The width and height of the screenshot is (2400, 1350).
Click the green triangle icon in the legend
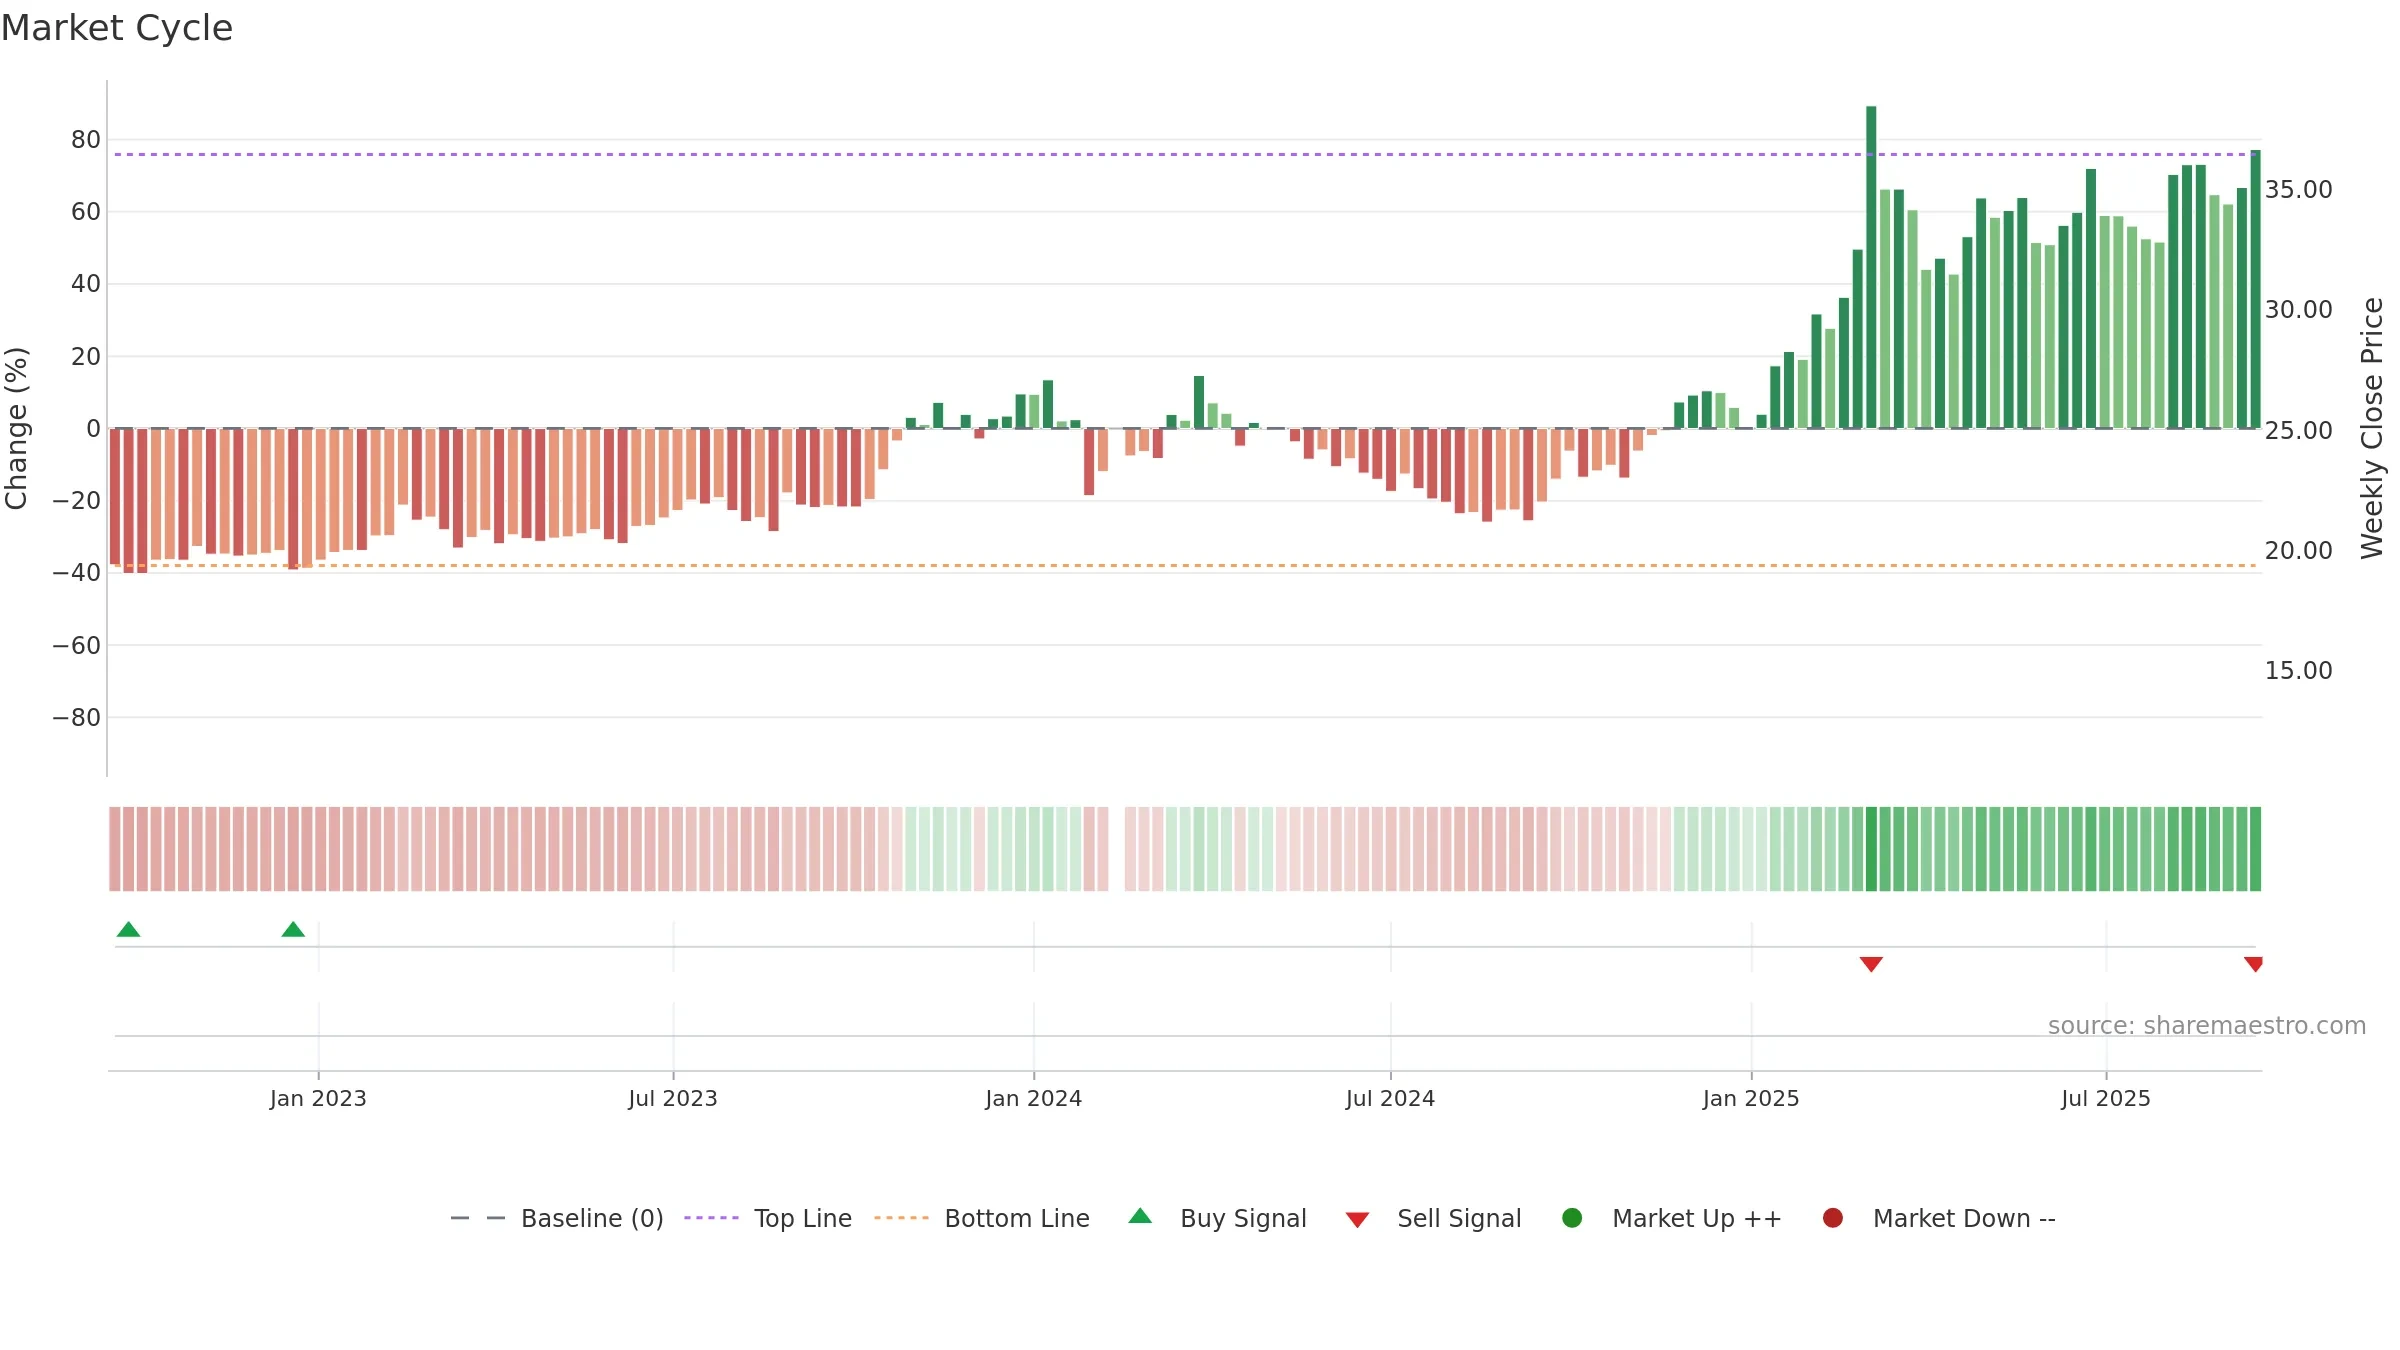(1140, 1216)
